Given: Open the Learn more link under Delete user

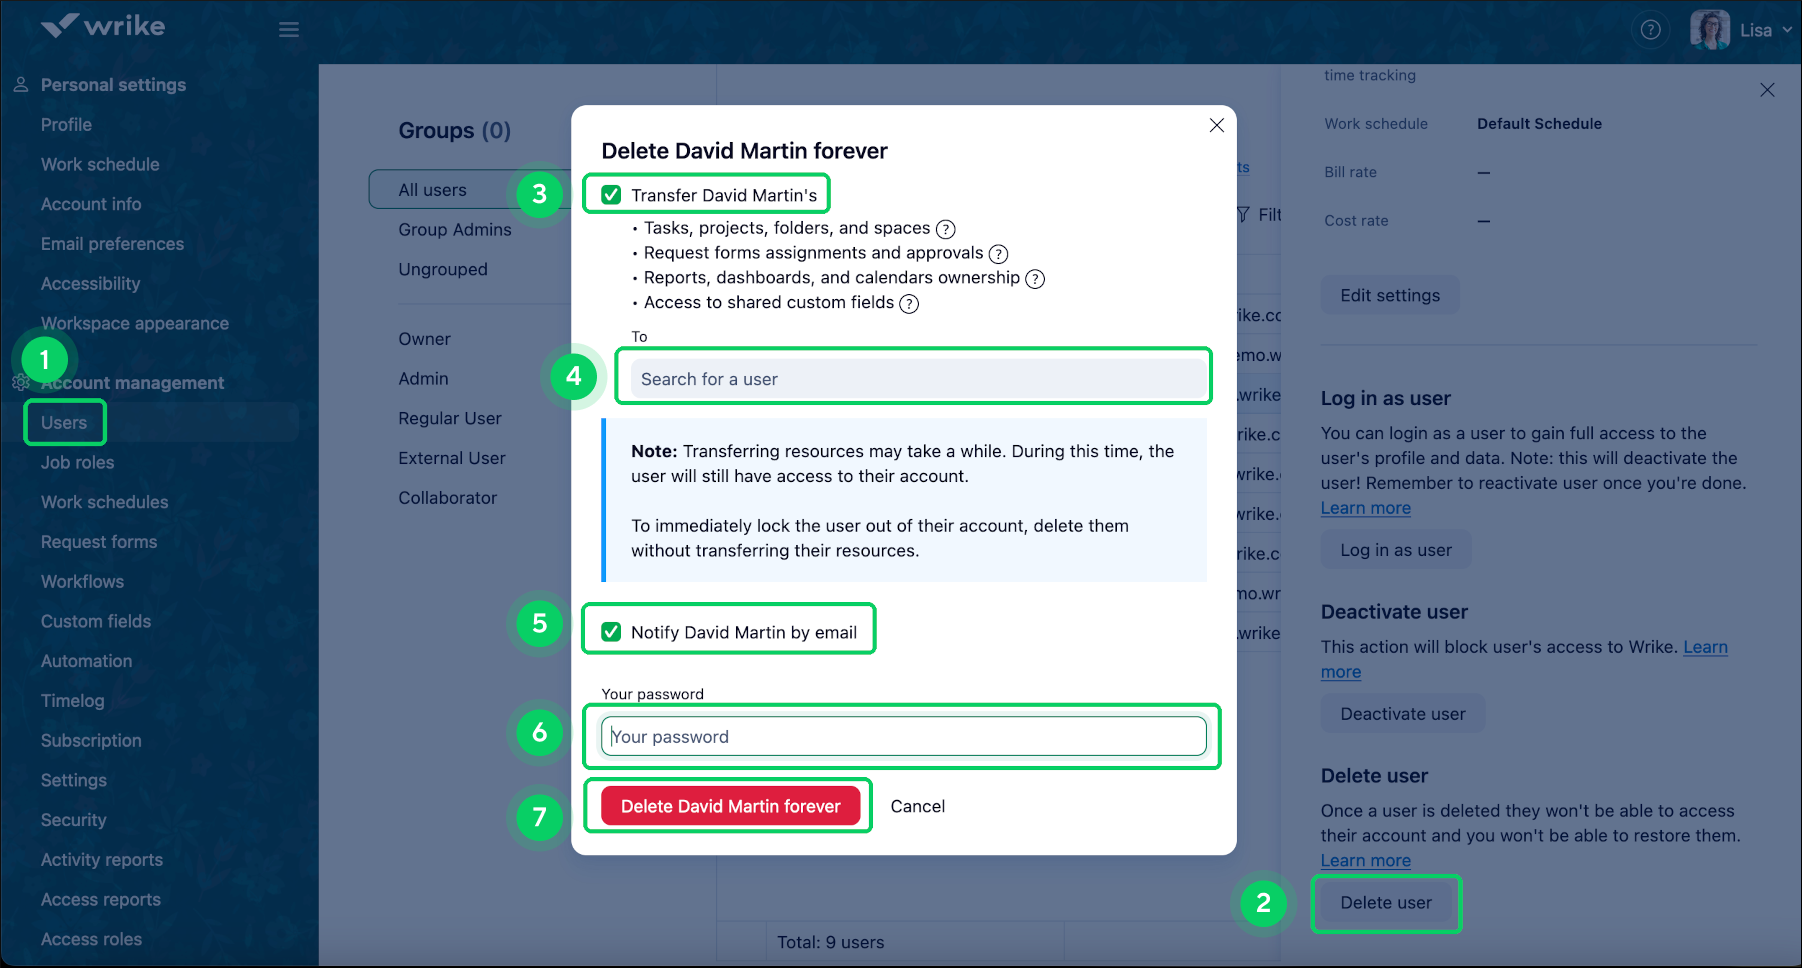Looking at the screenshot, I should 1365,860.
